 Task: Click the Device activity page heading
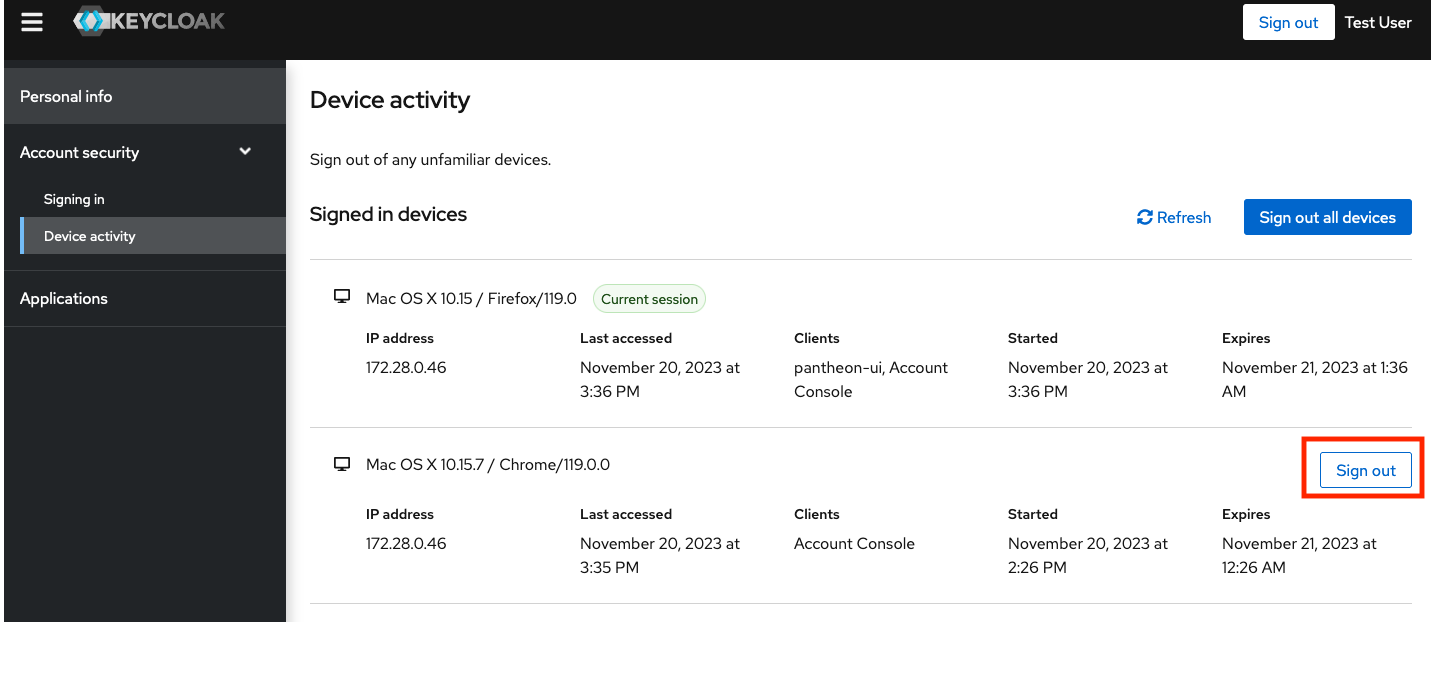tap(390, 100)
